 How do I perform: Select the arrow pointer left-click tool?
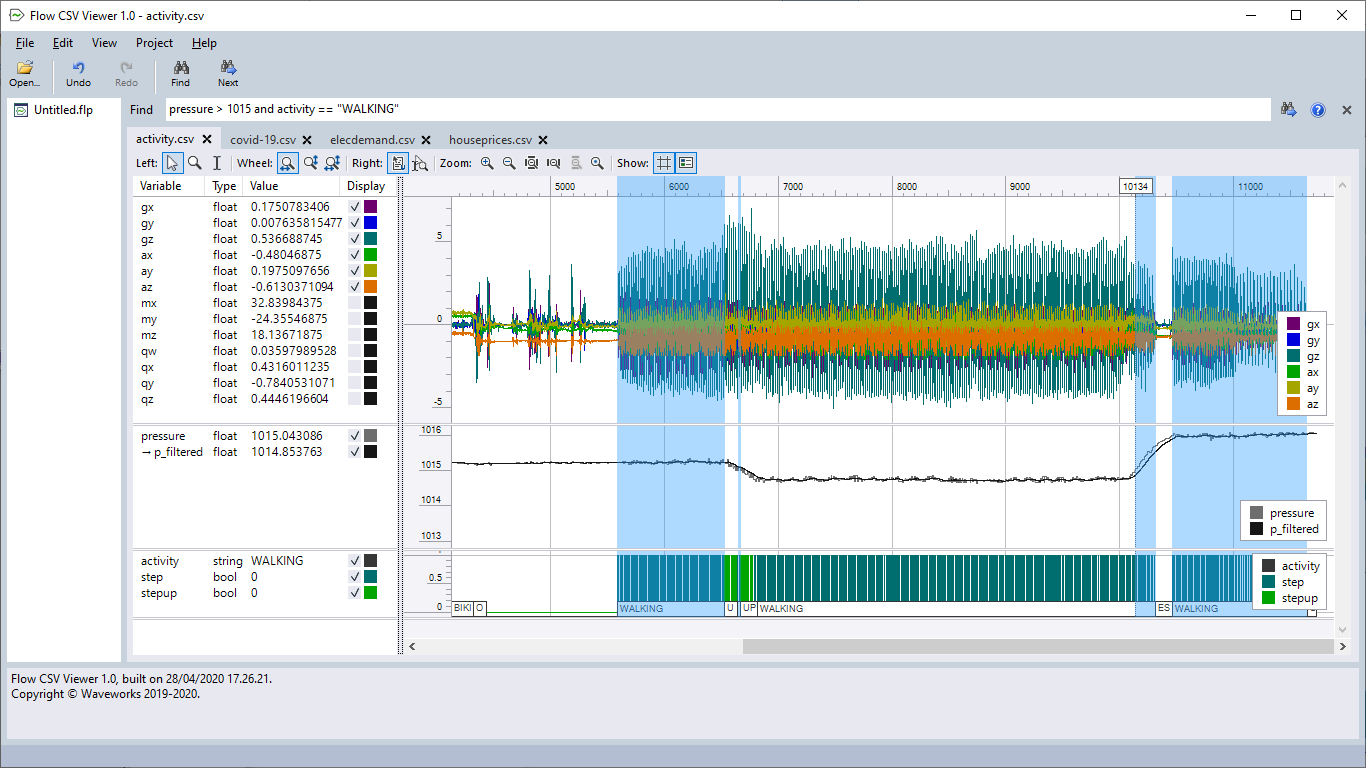click(x=173, y=163)
